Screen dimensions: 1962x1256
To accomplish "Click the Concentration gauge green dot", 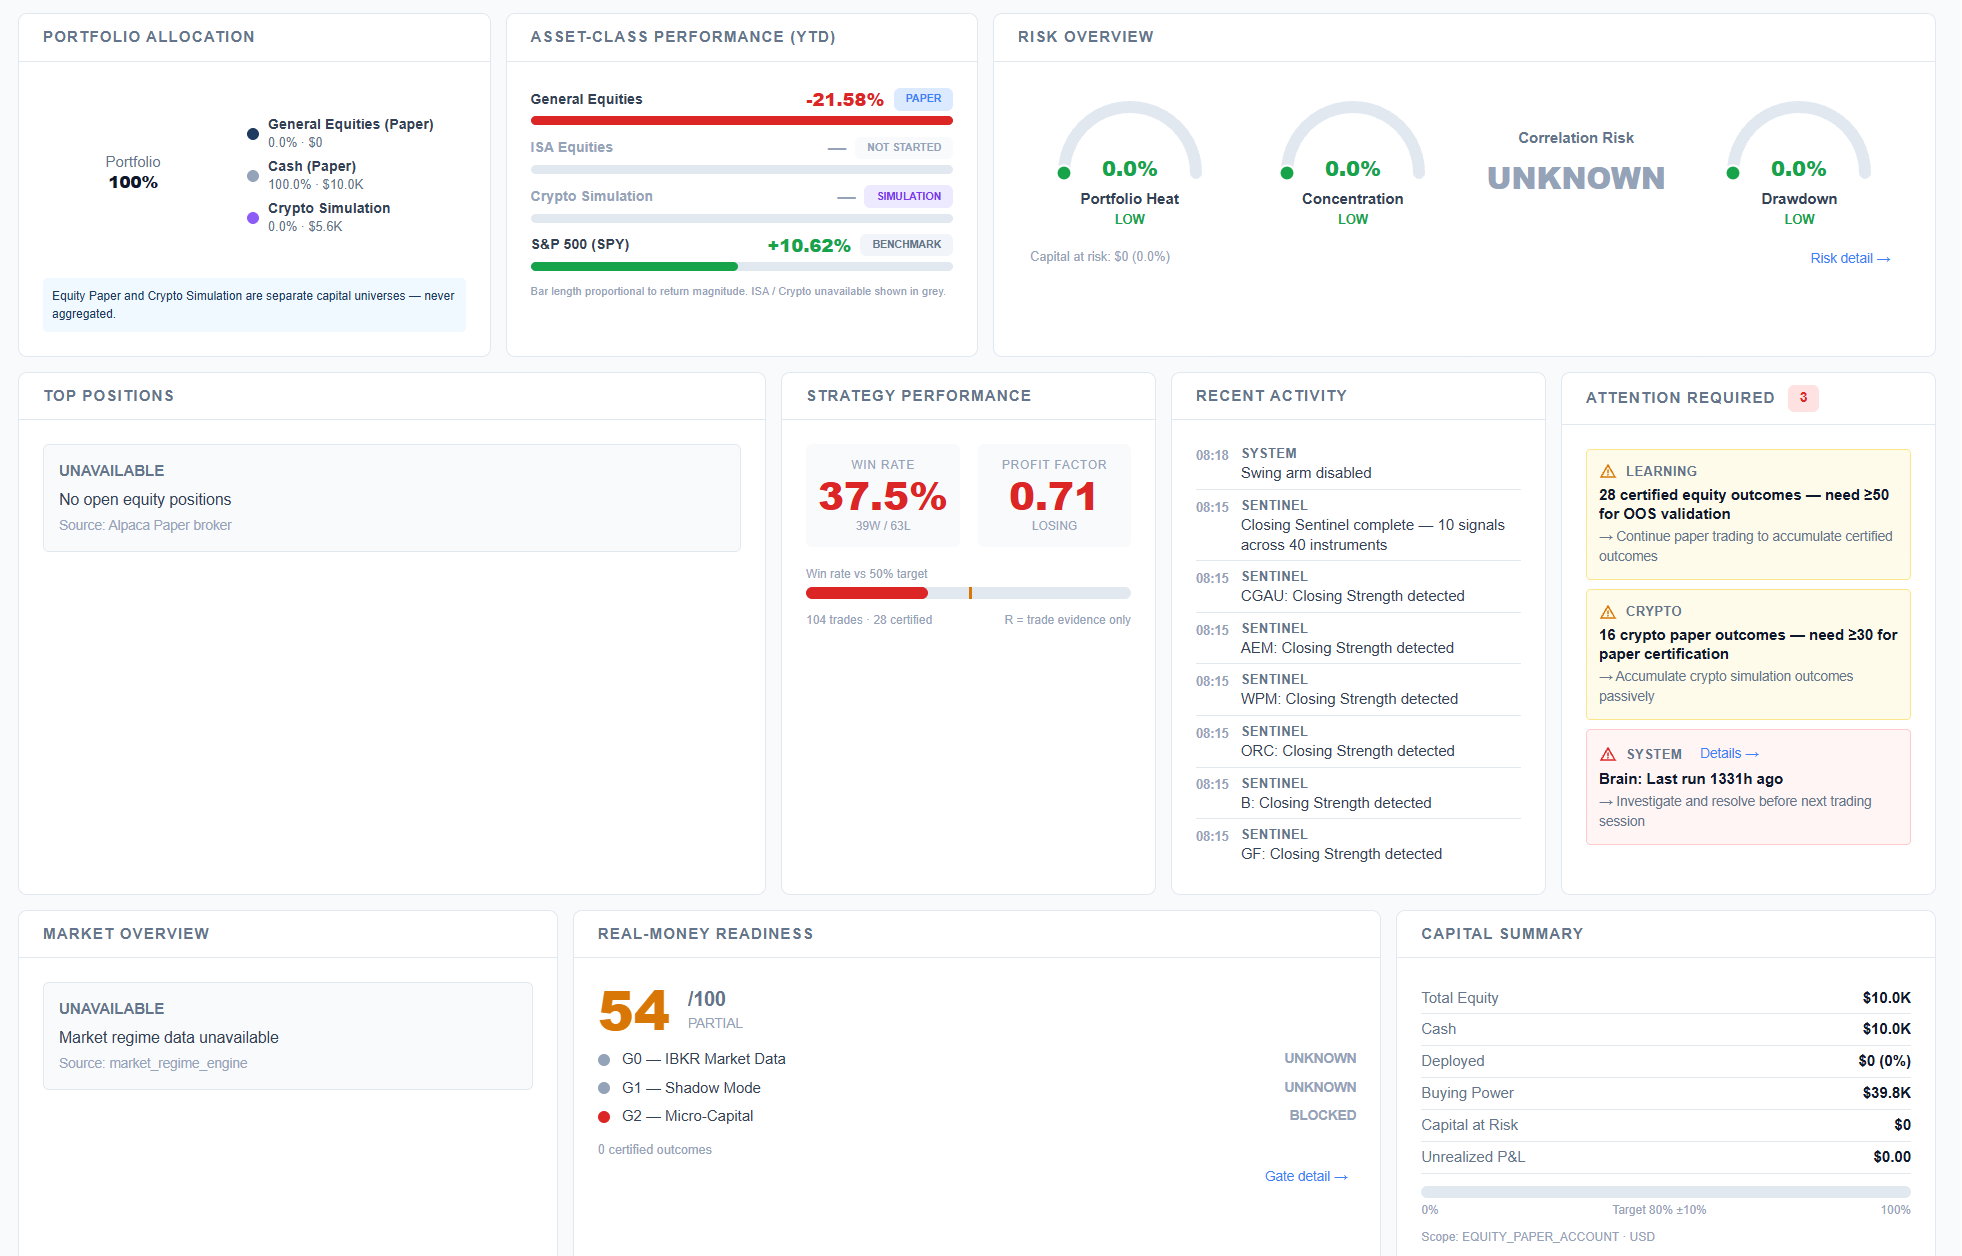I will point(1287,173).
